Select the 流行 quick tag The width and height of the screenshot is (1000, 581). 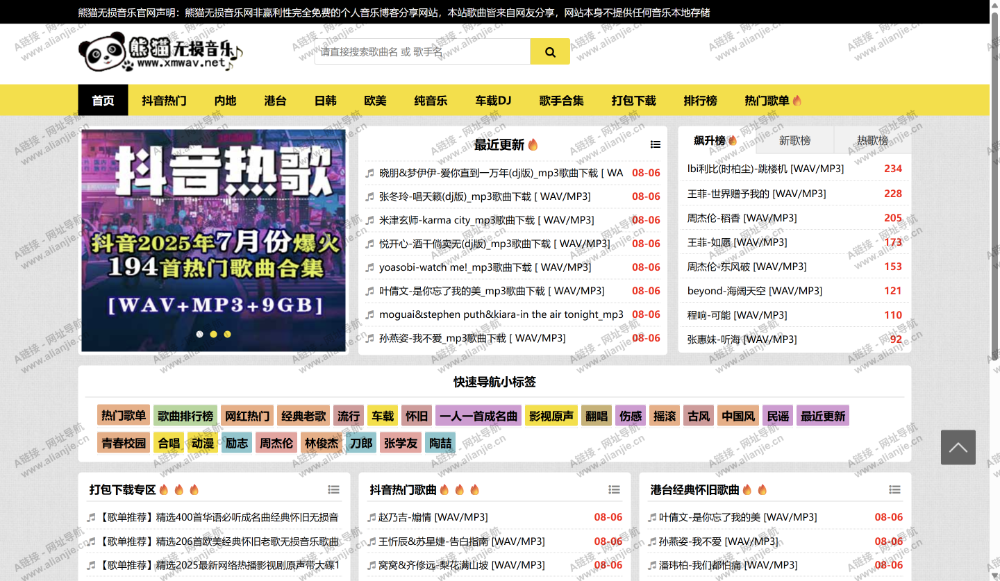pos(348,416)
